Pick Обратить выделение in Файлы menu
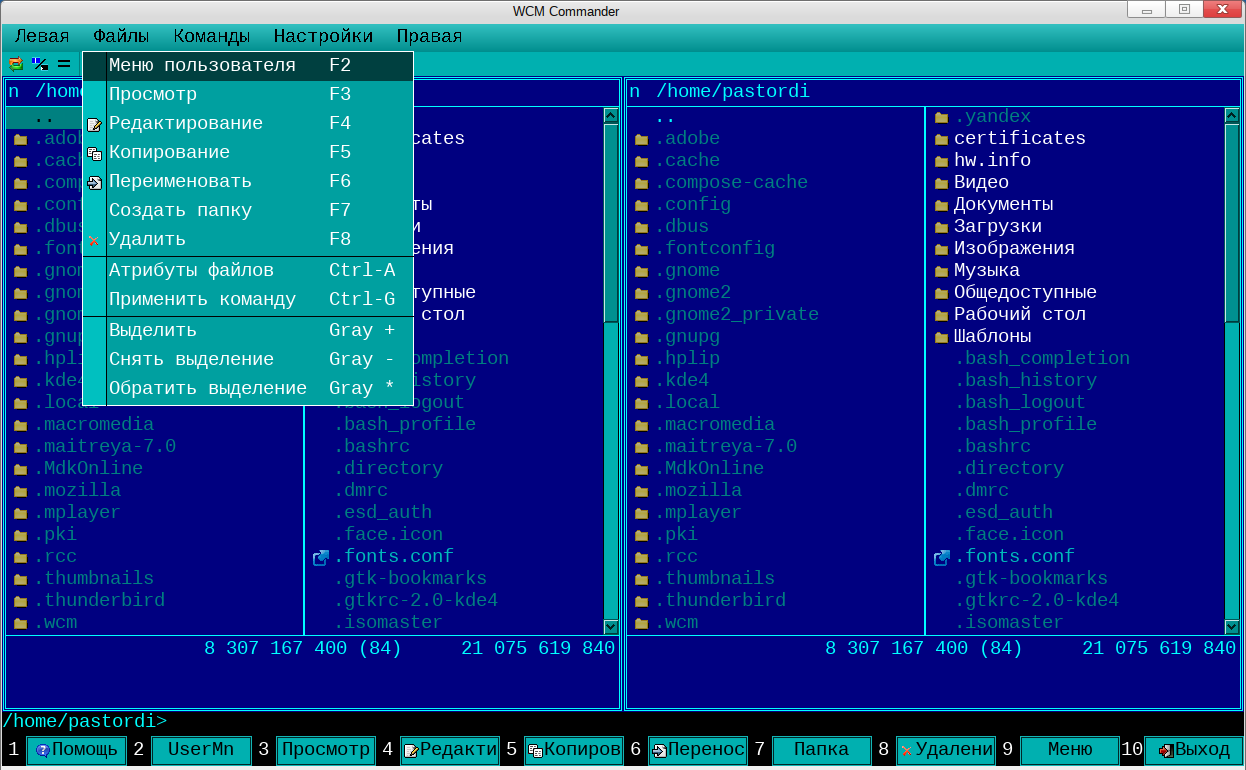This screenshot has height=770, width=1246. [207, 388]
